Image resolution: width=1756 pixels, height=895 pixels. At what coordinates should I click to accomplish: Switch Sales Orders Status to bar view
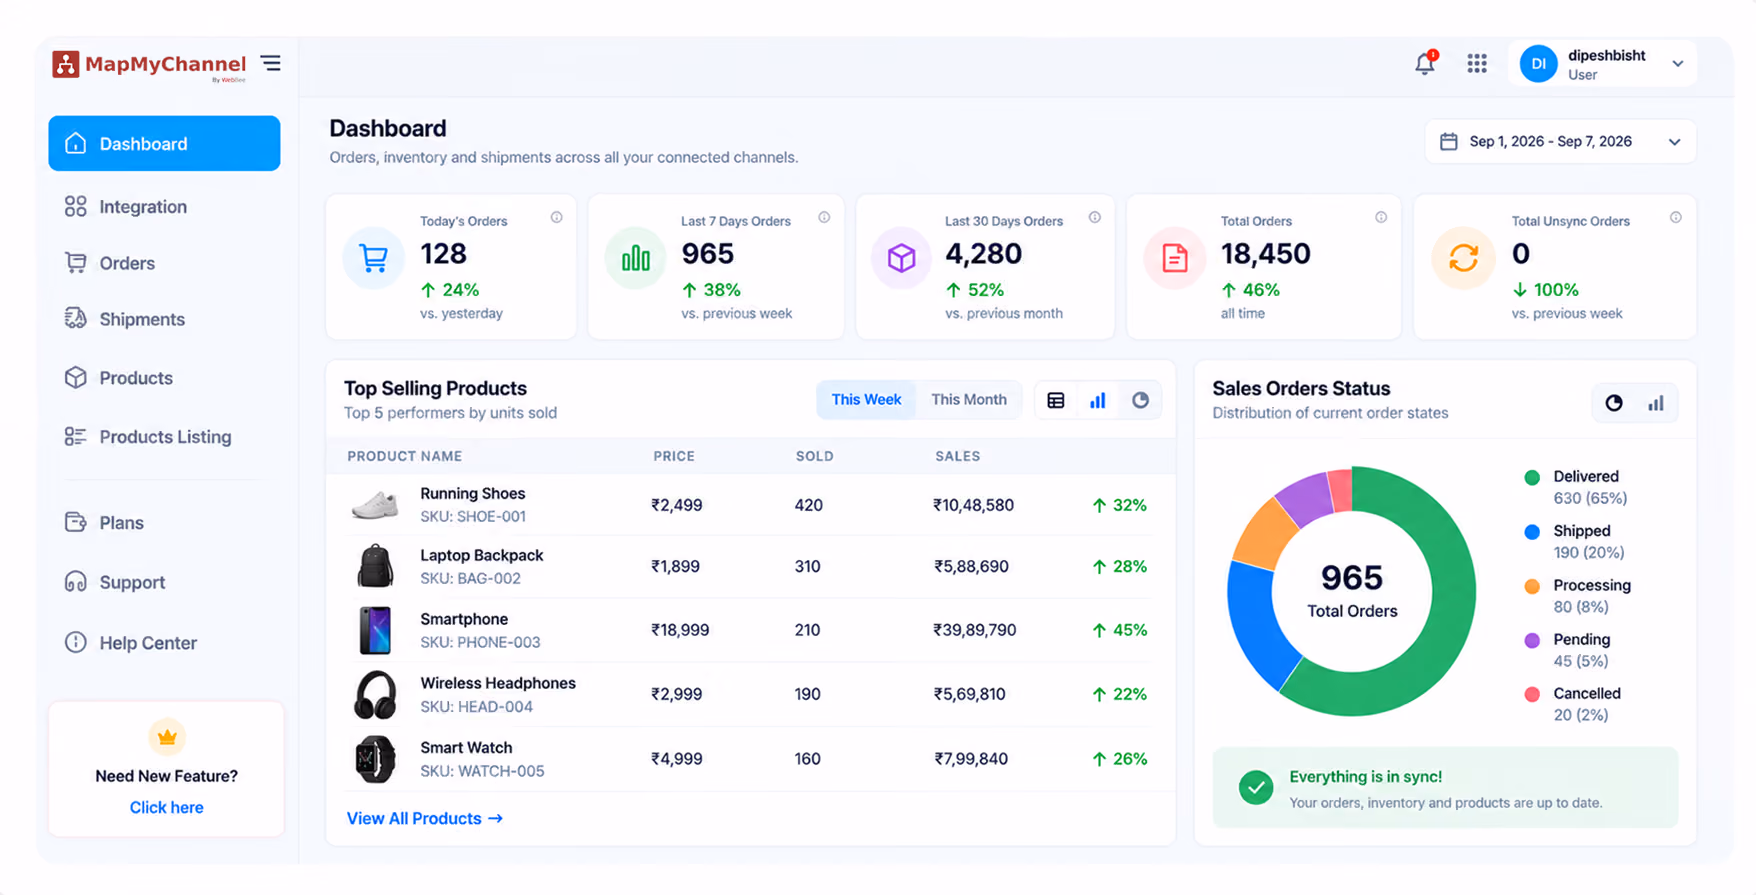[x=1656, y=403]
